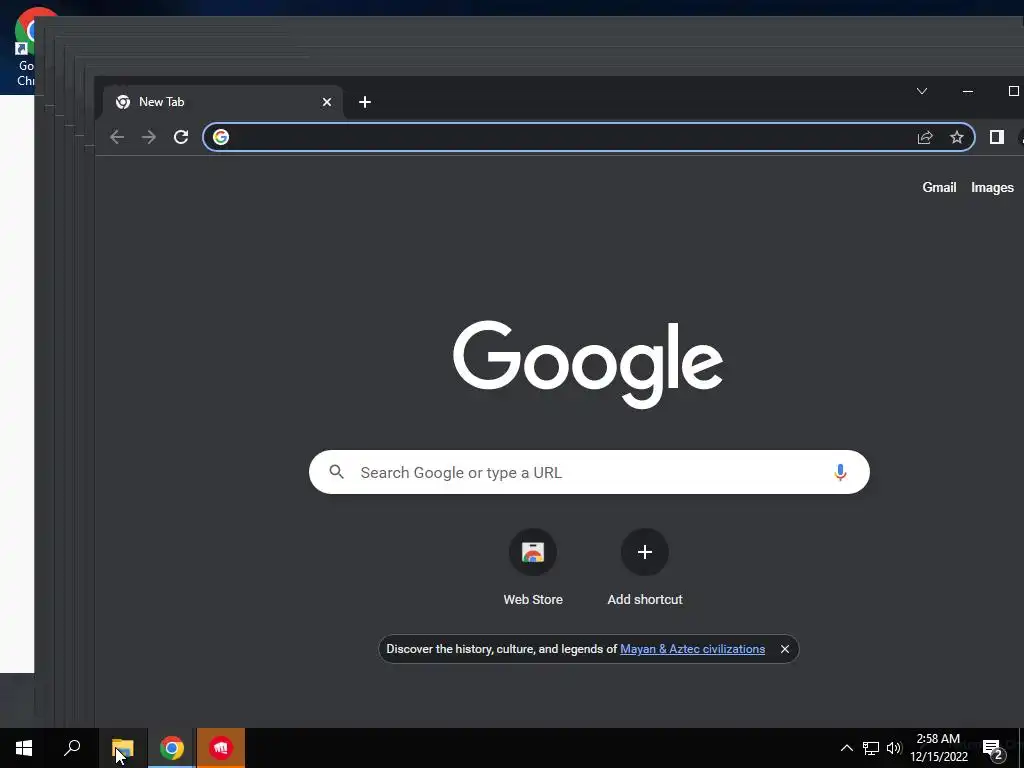Open the Chrome side panel

(997, 137)
